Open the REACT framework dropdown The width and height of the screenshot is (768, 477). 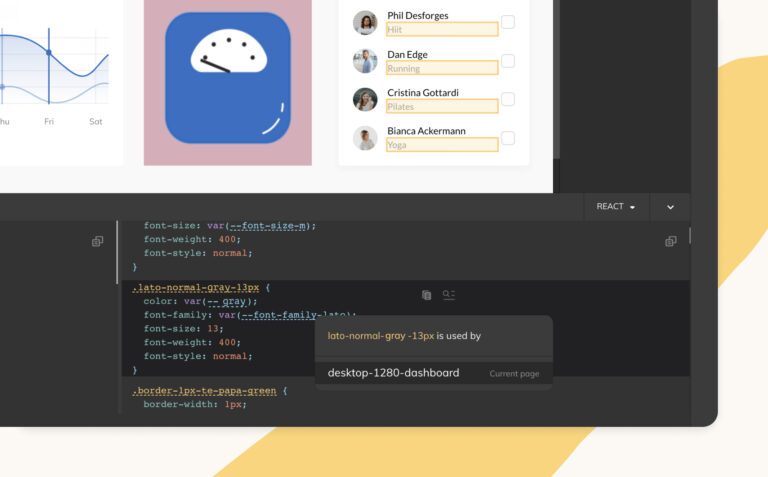pos(616,207)
